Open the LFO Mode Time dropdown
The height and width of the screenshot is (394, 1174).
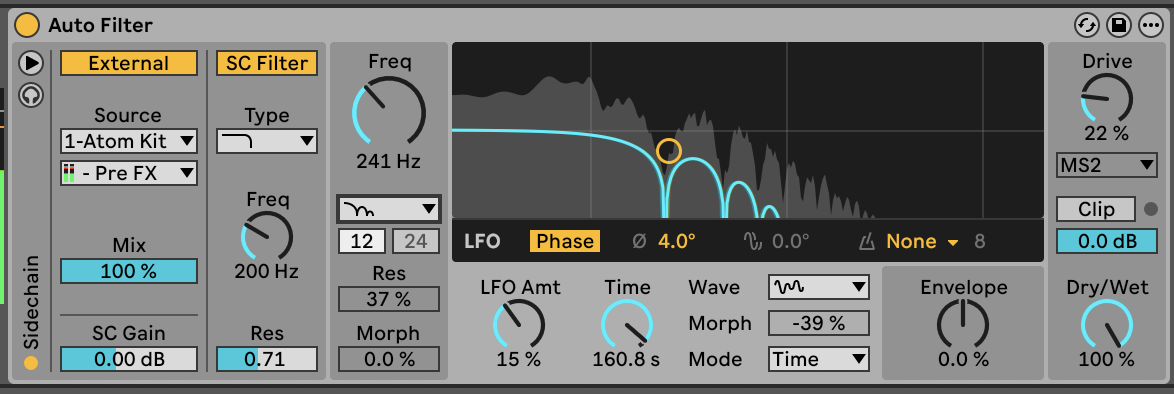coord(818,359)
